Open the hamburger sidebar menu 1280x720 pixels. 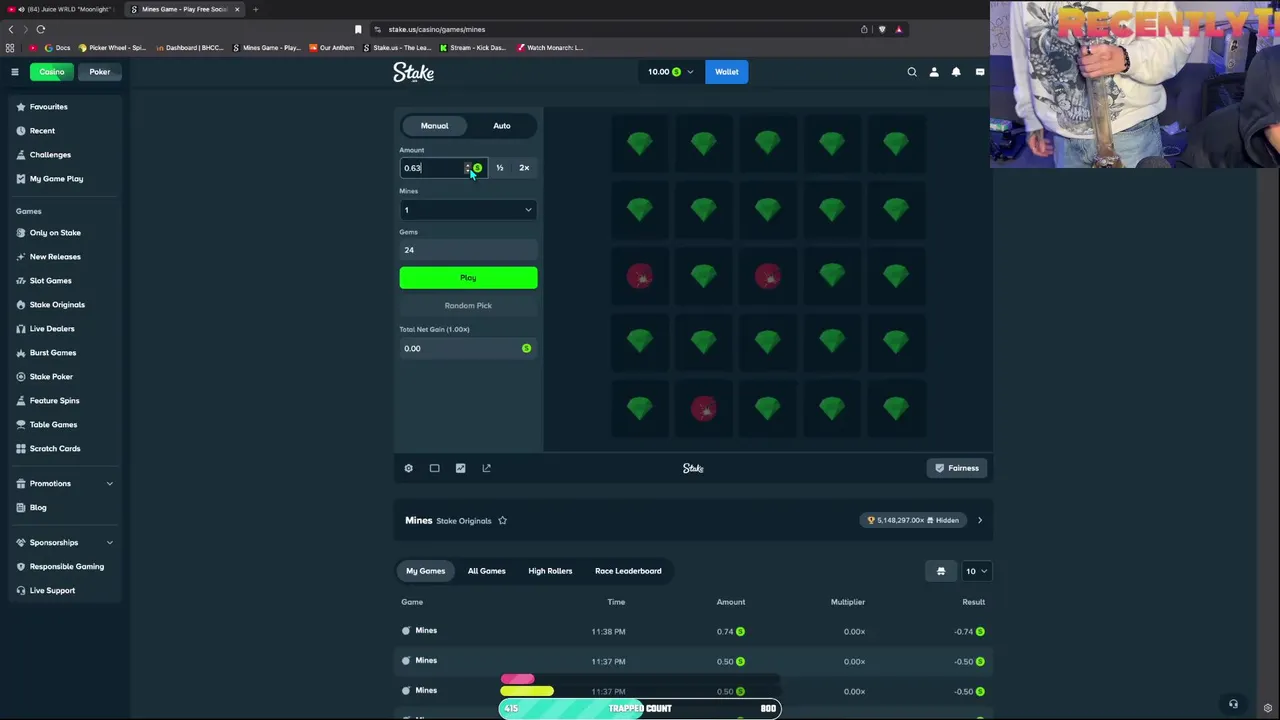pos(15,72)
